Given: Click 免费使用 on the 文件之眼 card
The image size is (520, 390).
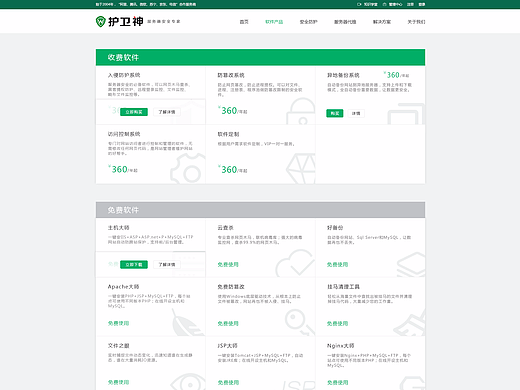Looking at the screenshot, I should tap(118, 382).
